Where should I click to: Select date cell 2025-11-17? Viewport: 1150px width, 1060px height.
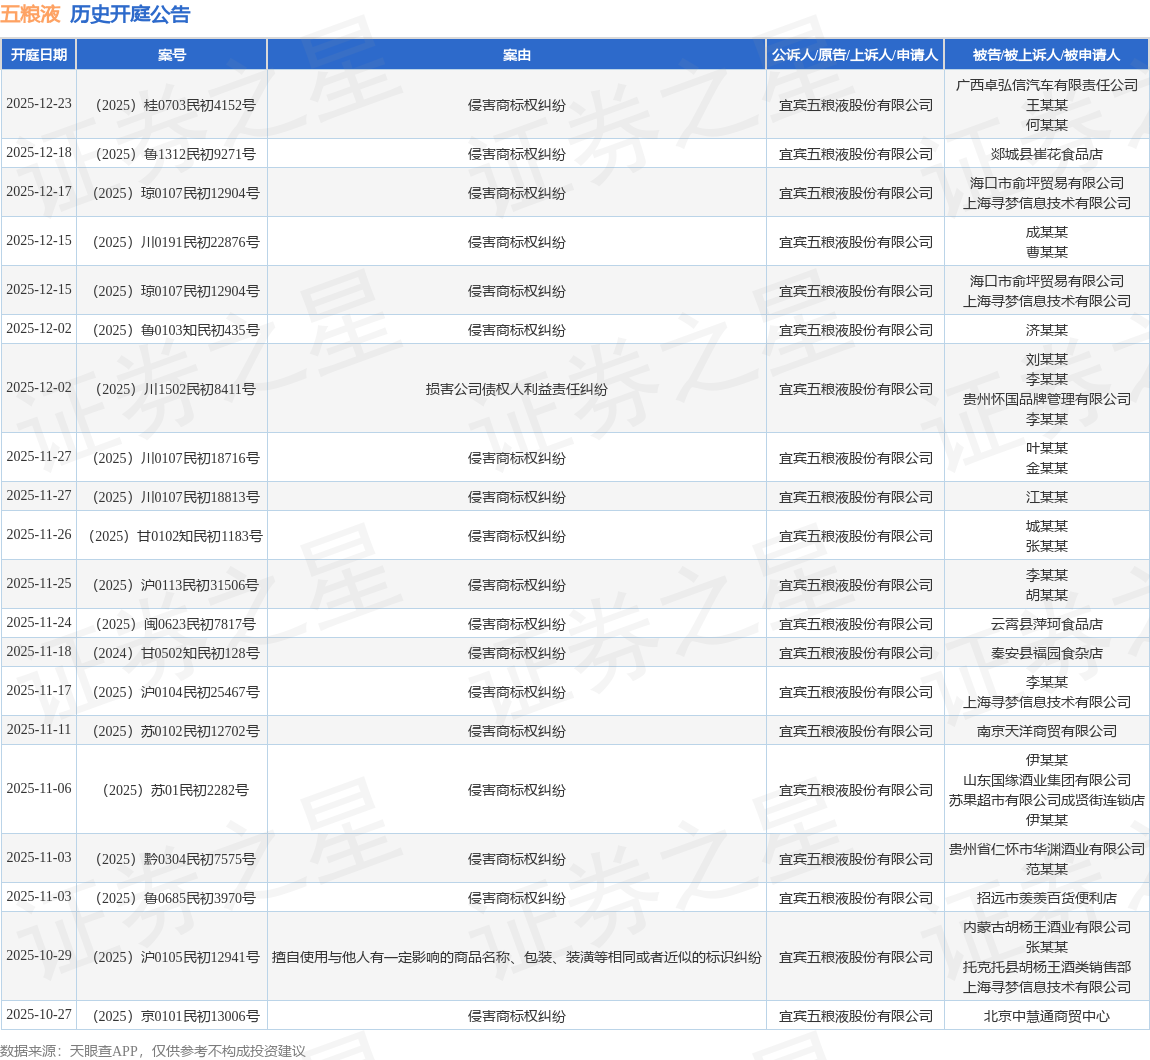point(39,691)
